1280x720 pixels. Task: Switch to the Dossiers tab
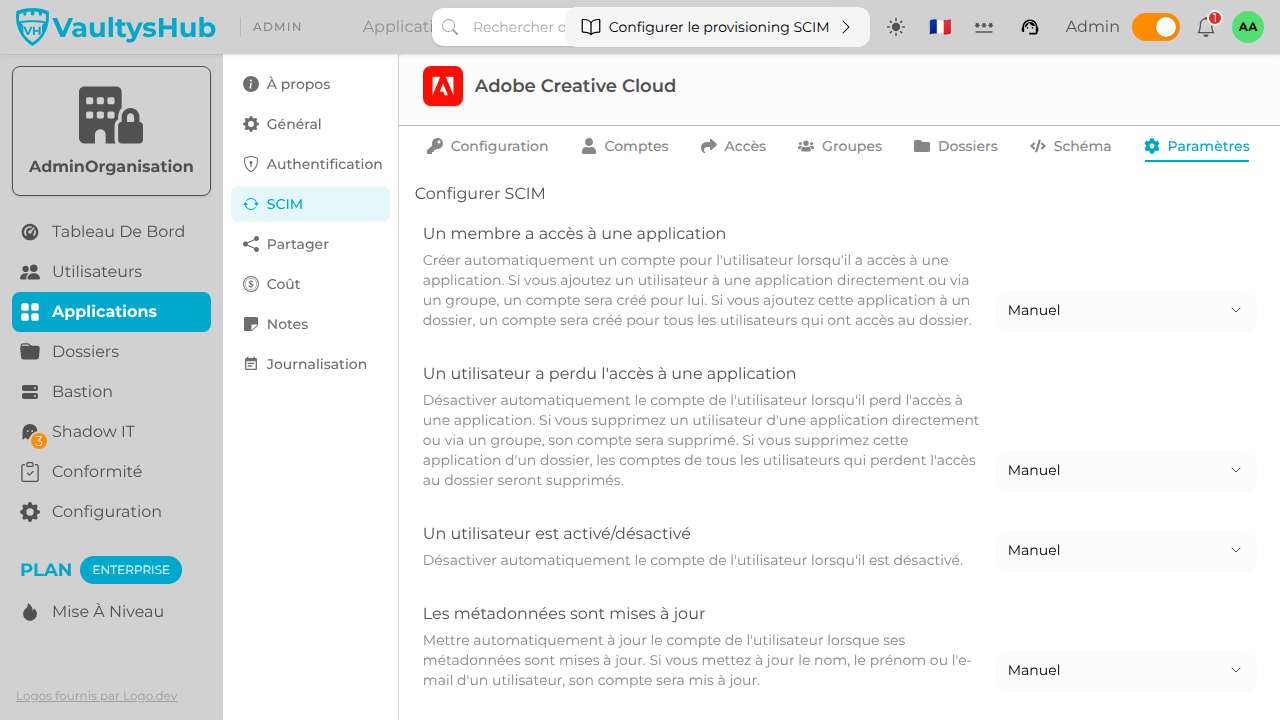pos(956,146)
